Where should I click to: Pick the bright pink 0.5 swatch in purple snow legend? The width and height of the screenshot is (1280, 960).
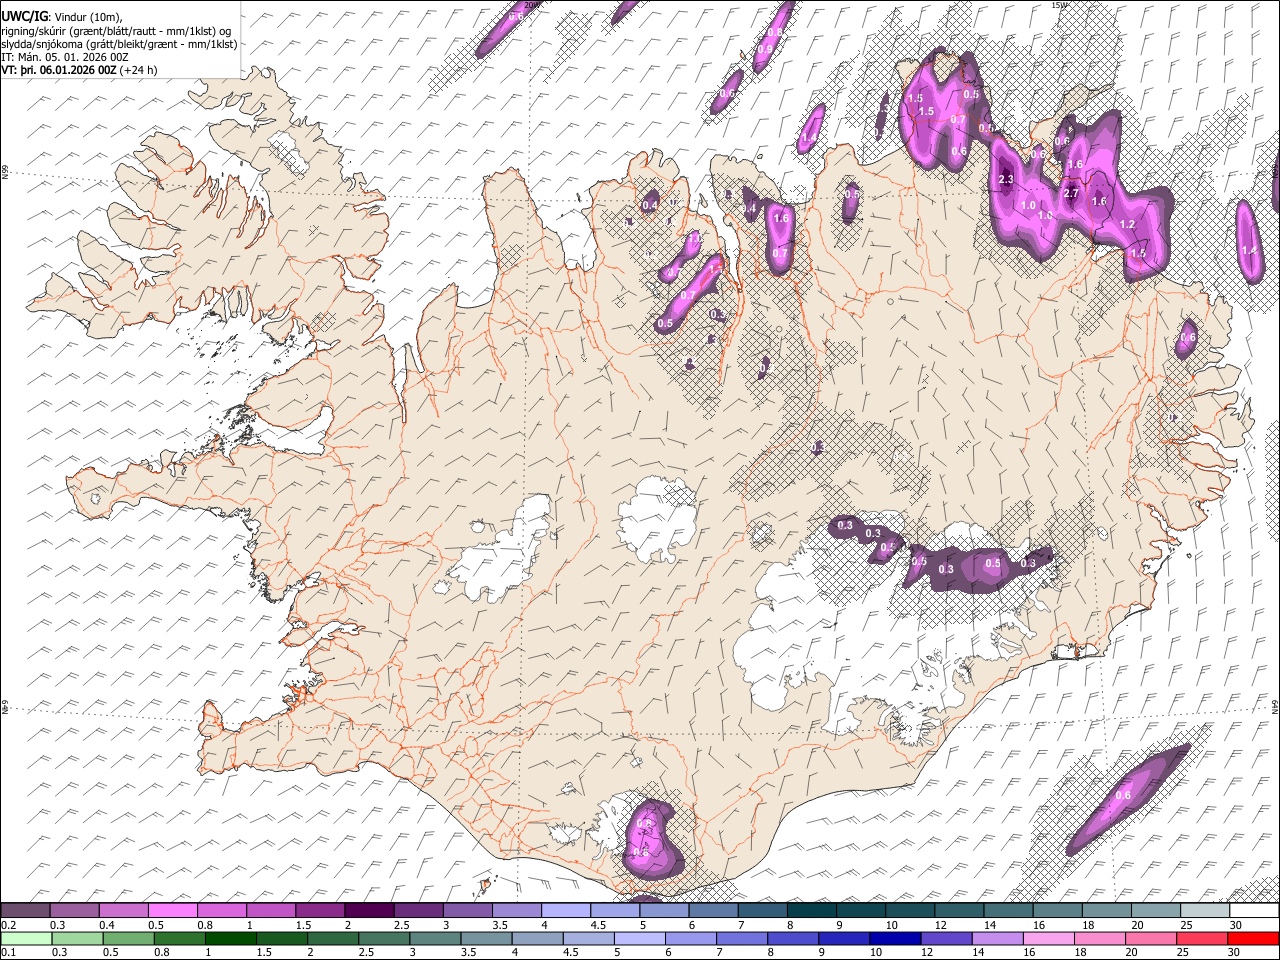pos(173,911)
